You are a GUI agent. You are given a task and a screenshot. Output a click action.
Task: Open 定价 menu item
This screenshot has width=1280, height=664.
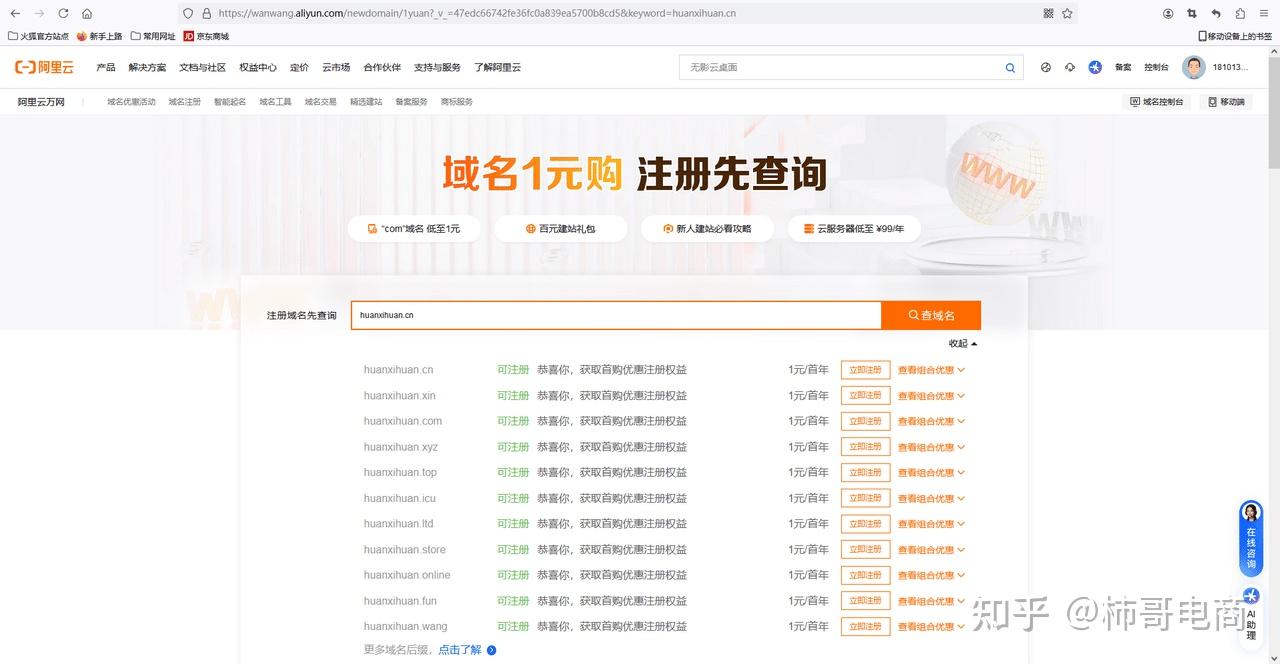click(299, 67)
